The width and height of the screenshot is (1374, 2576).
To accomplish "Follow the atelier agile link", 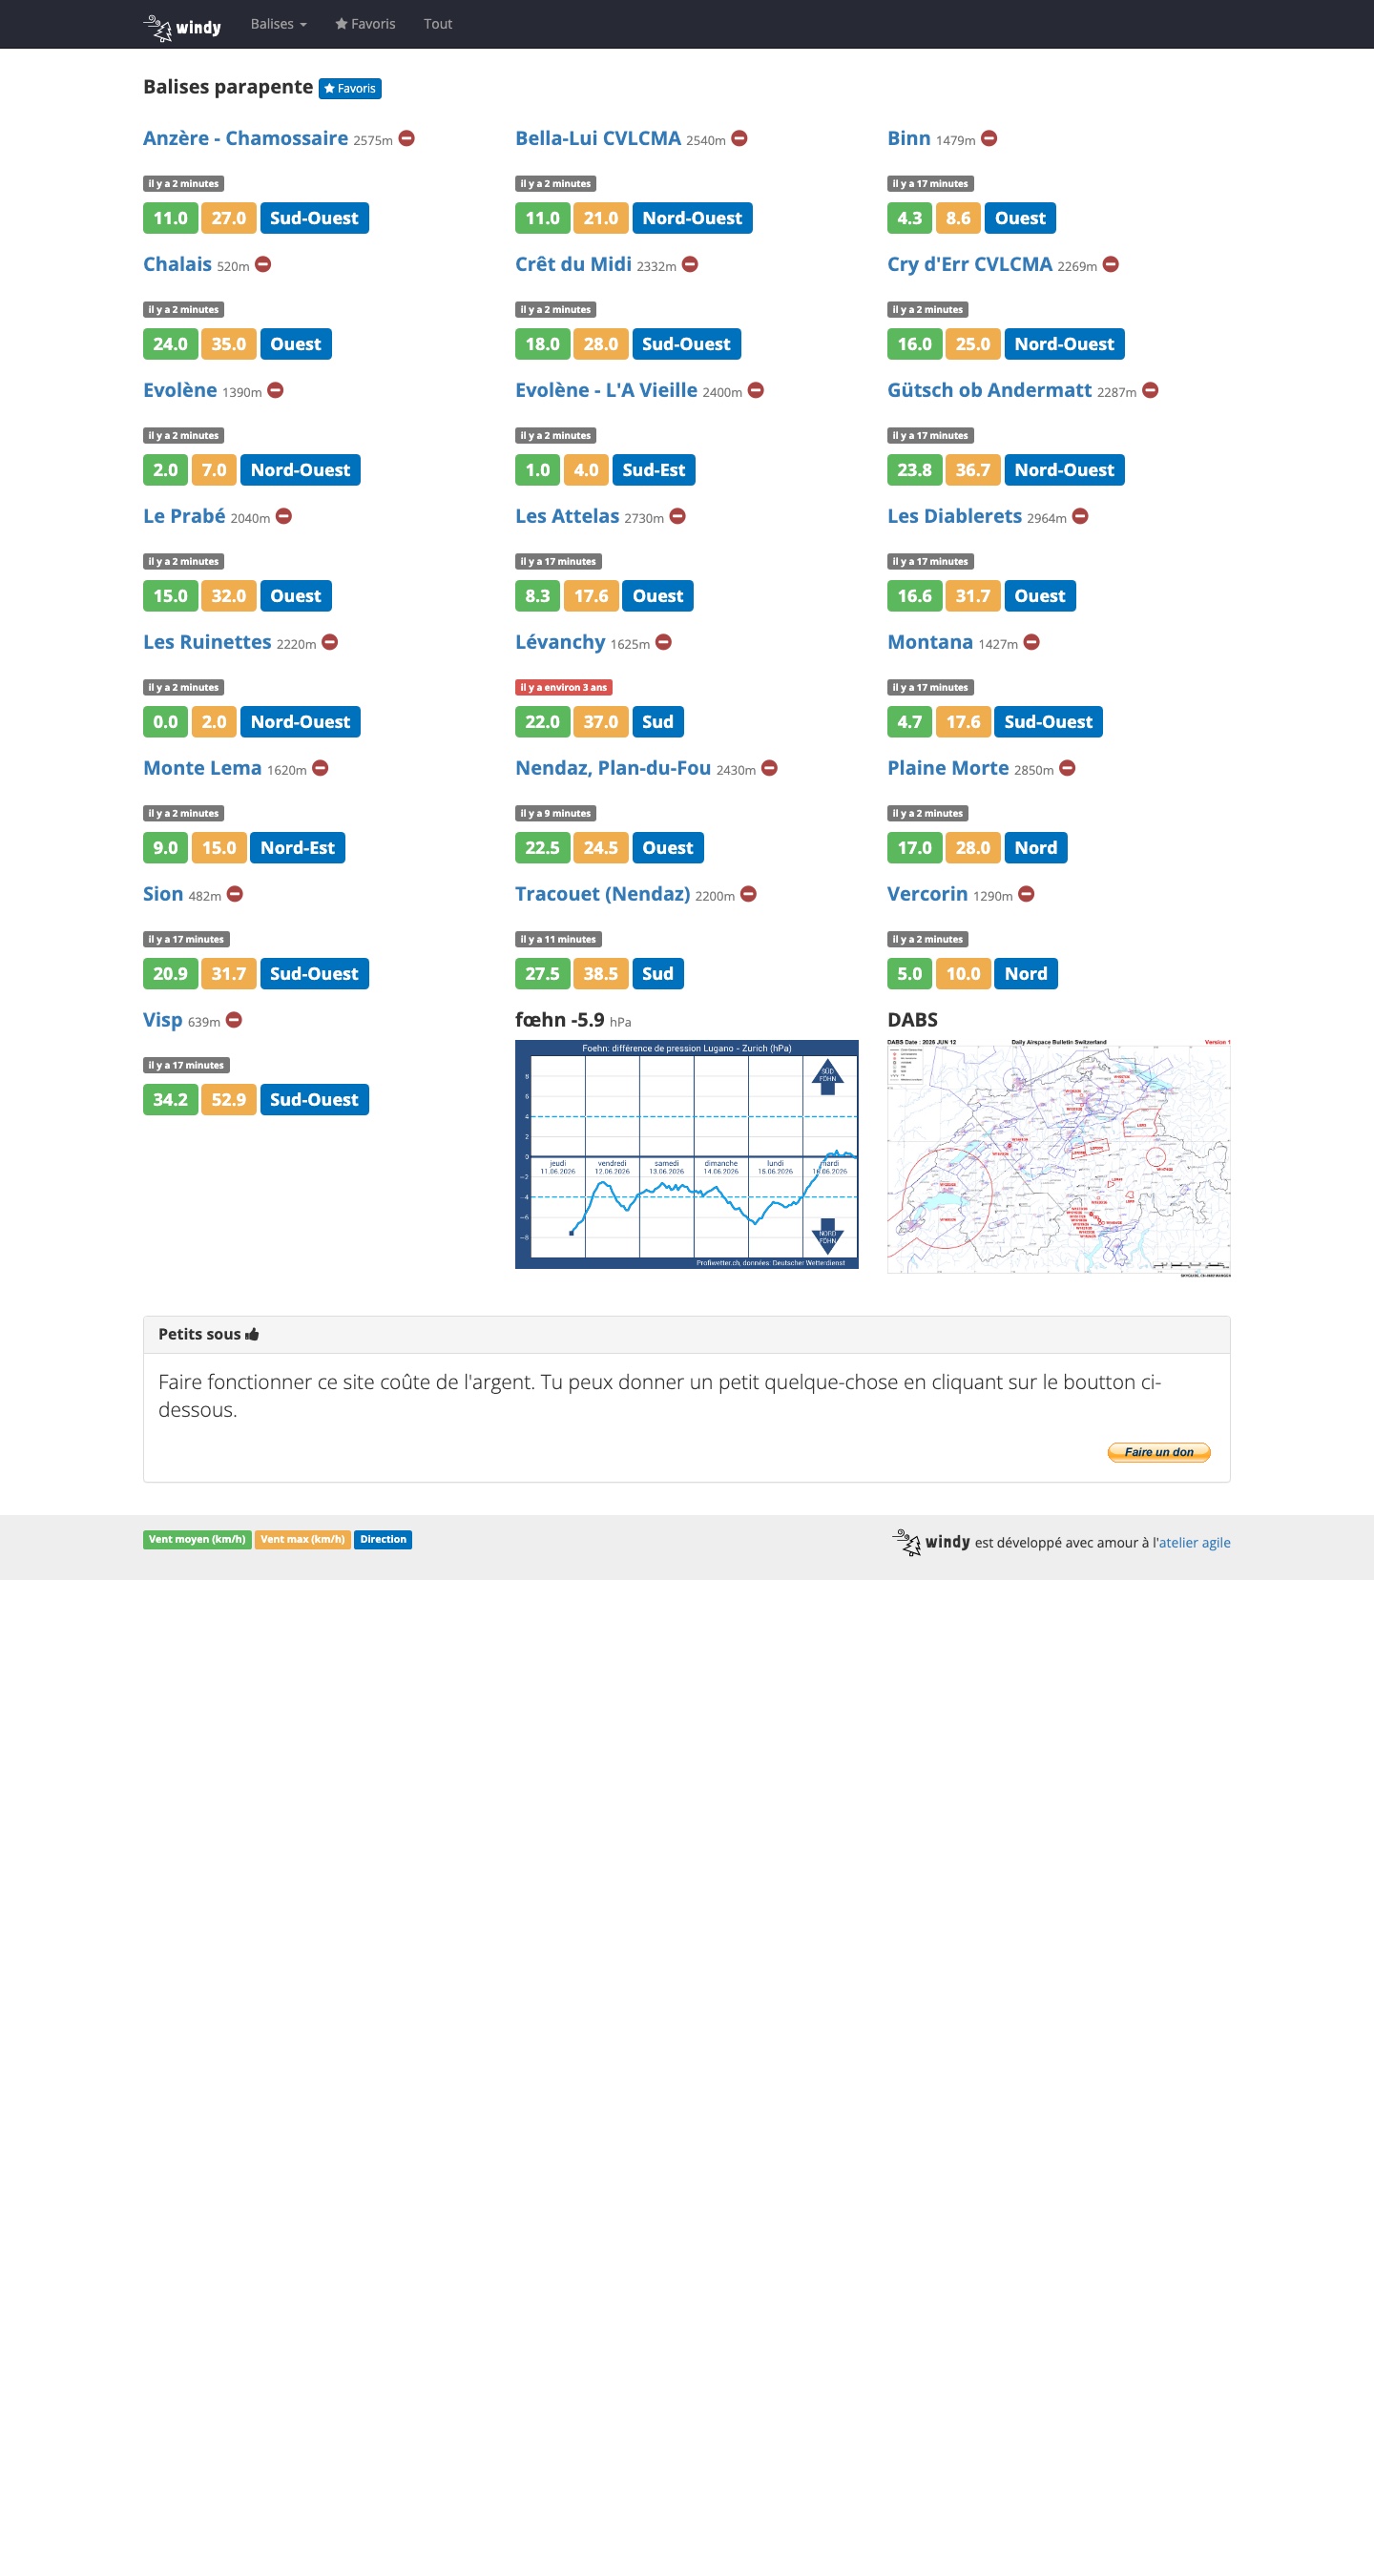I will (1195, 1543).
